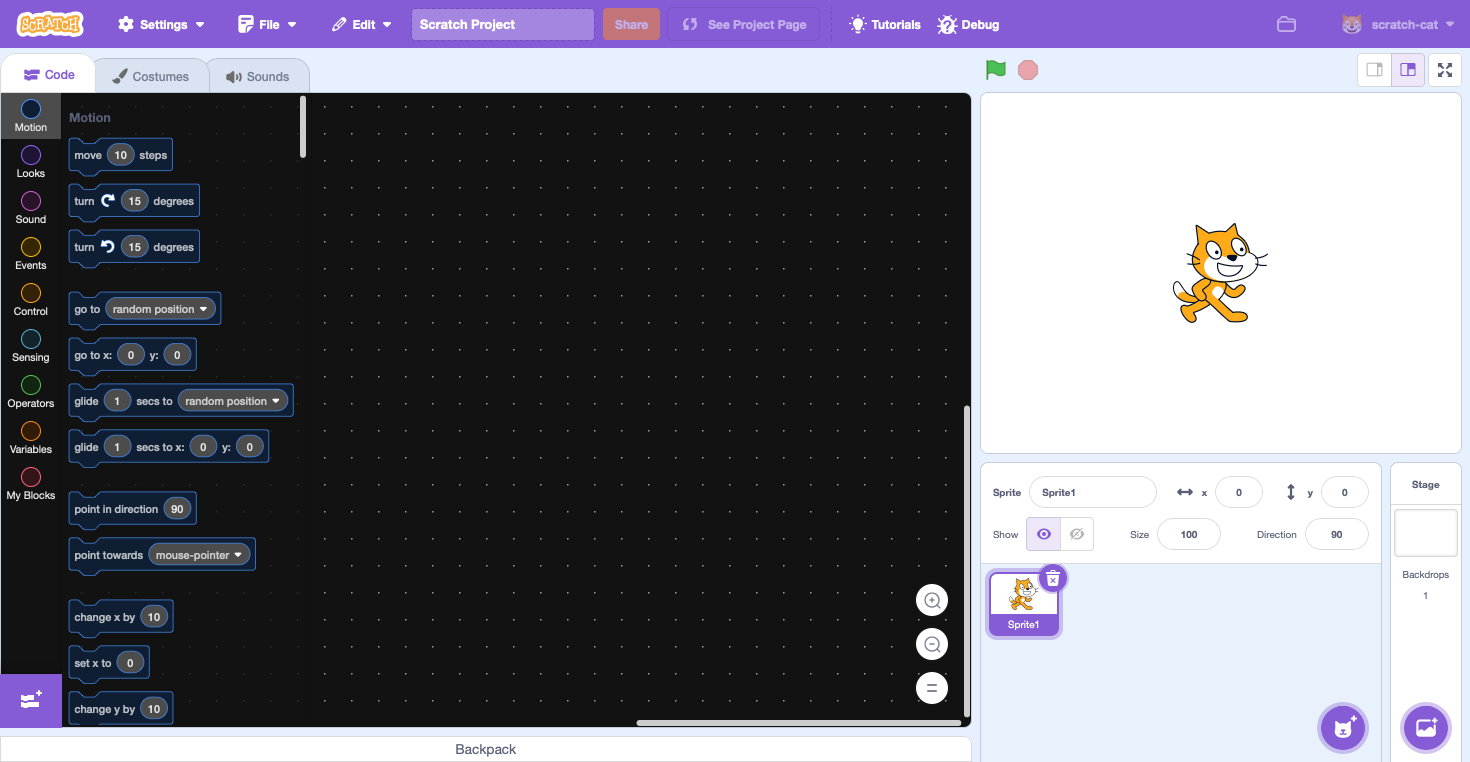Open the File menu dropdown

(x=266, y=23)
